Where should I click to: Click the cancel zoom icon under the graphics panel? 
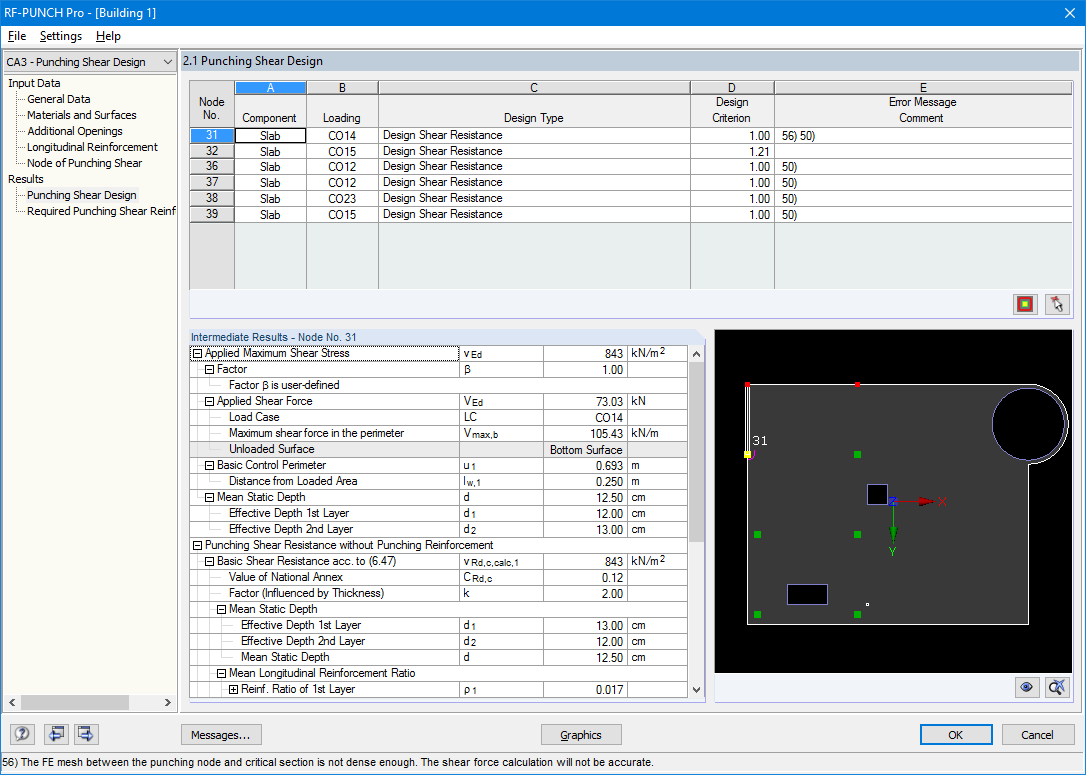[1057, 687]
